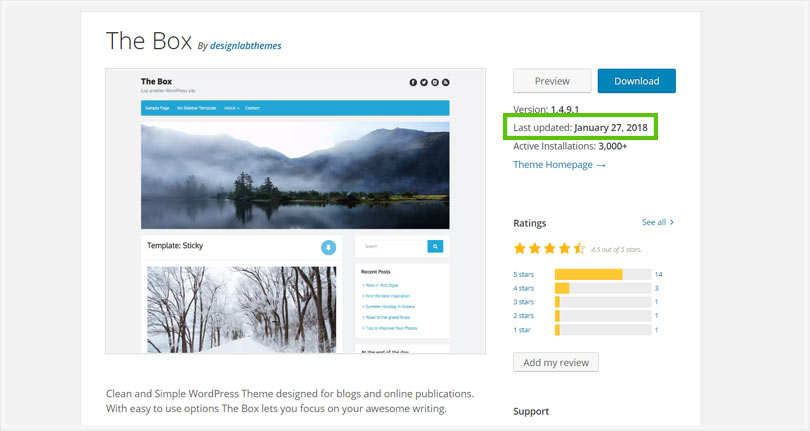
Task: Click the blue search magnifier button
Action: point(435,247)
